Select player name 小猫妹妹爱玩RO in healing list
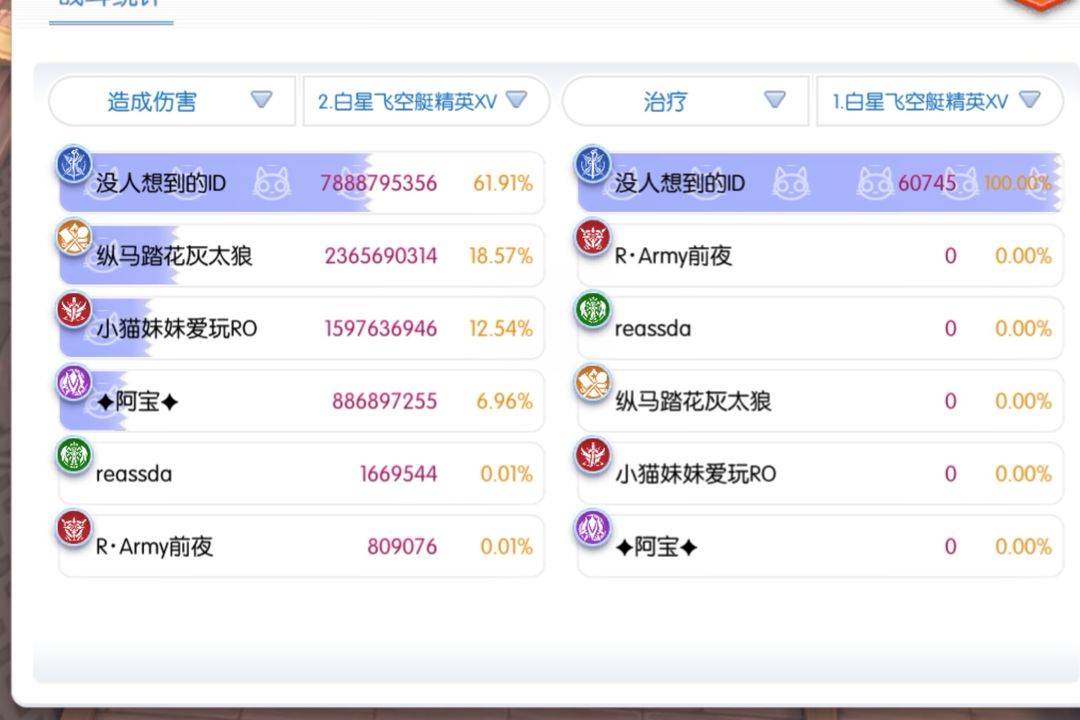The width and height of the screenshot is (1080, 720). click(x=695, y=474)
